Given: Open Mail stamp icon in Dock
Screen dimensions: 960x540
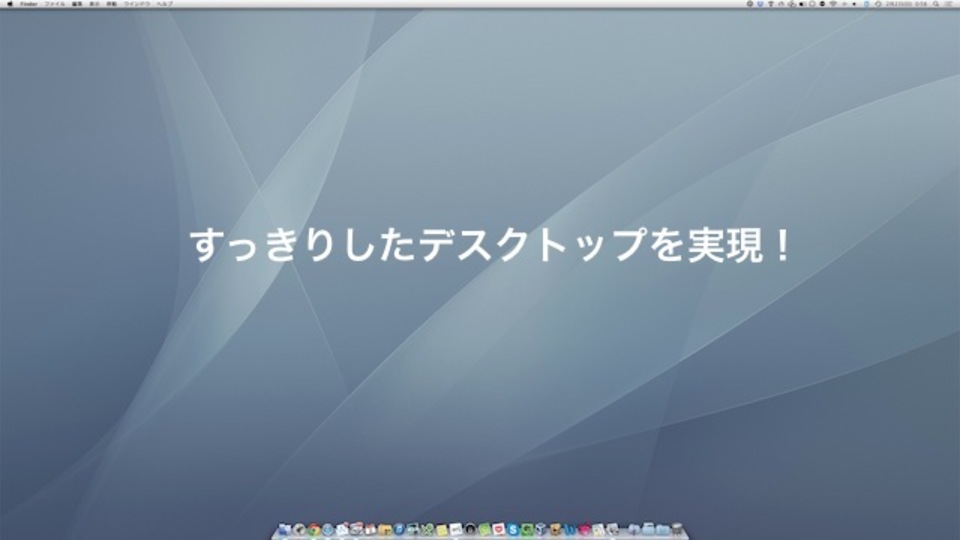Looking at the screenshot, I should click(342, 529).
